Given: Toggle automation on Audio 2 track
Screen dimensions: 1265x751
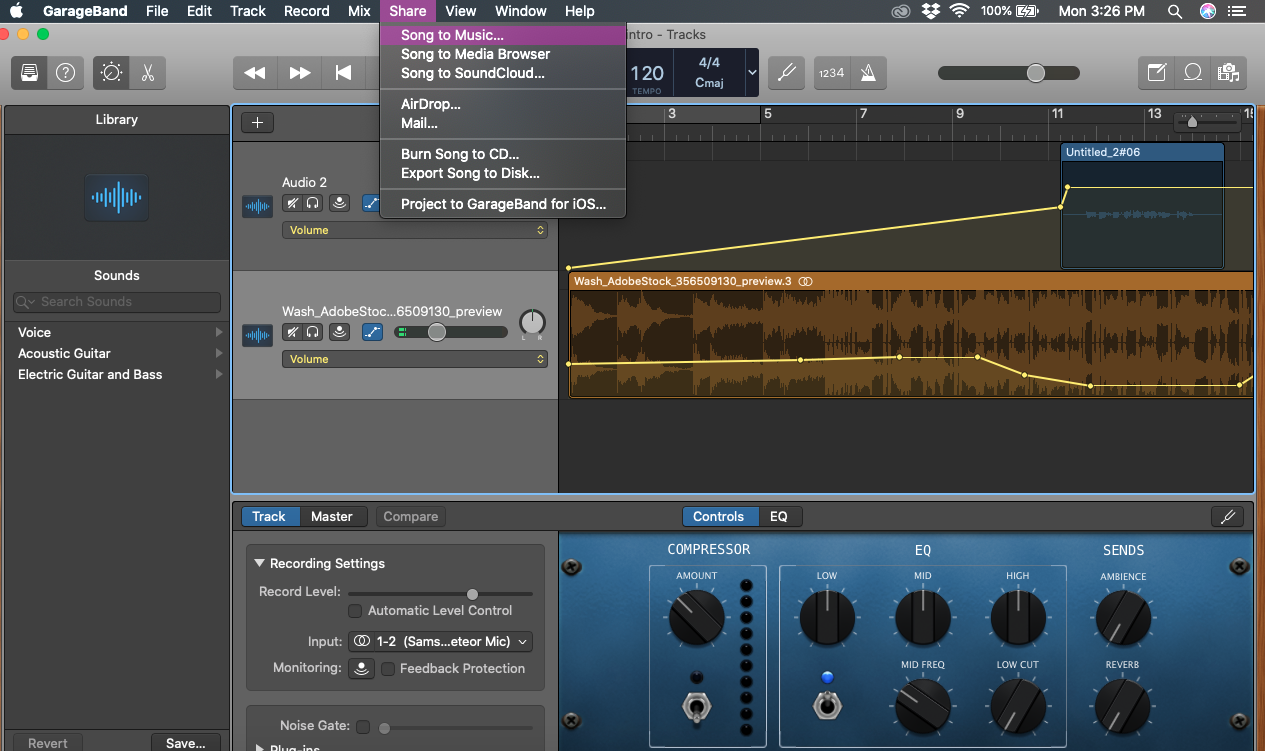Looking at the screenshot, I should click(371, 203).
